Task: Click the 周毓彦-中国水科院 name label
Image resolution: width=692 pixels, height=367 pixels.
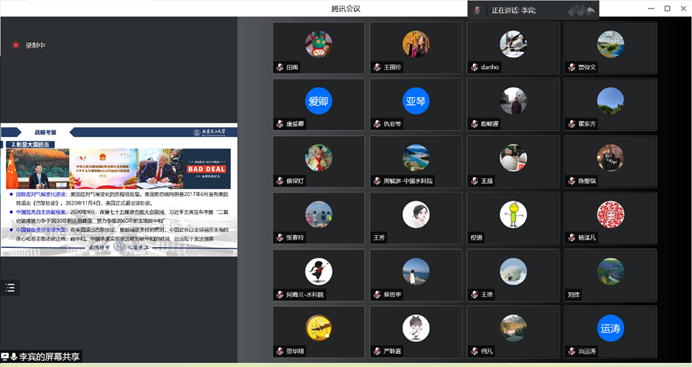Action: [408, 181]
